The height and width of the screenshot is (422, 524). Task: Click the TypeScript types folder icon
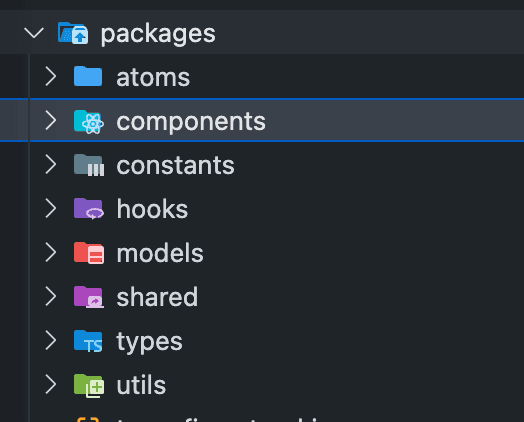88,341
